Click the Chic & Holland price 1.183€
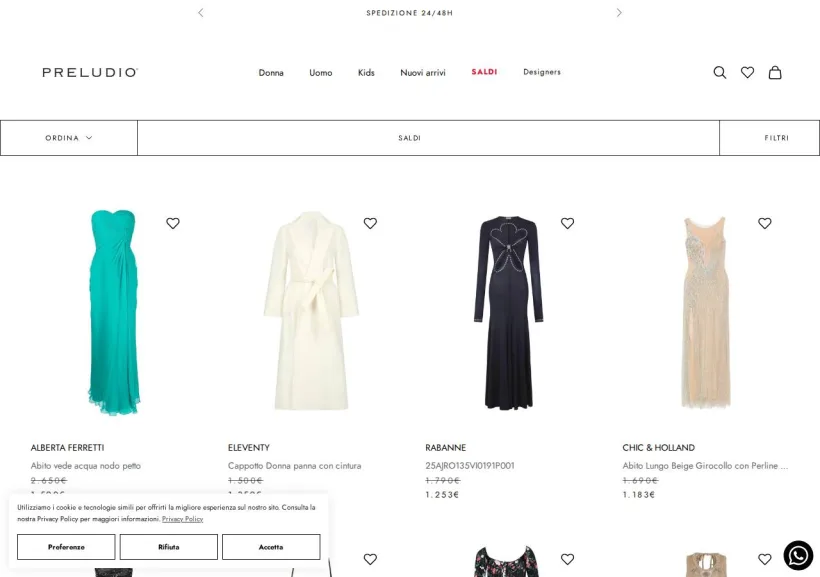820x577 pixels. (639, 494)
